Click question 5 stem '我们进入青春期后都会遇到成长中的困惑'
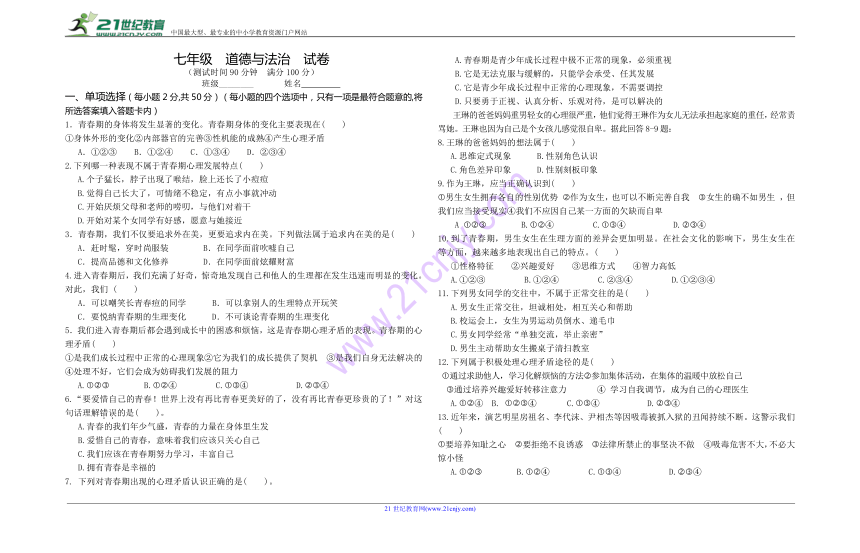 pyautogui.click(x=244, y=337)
